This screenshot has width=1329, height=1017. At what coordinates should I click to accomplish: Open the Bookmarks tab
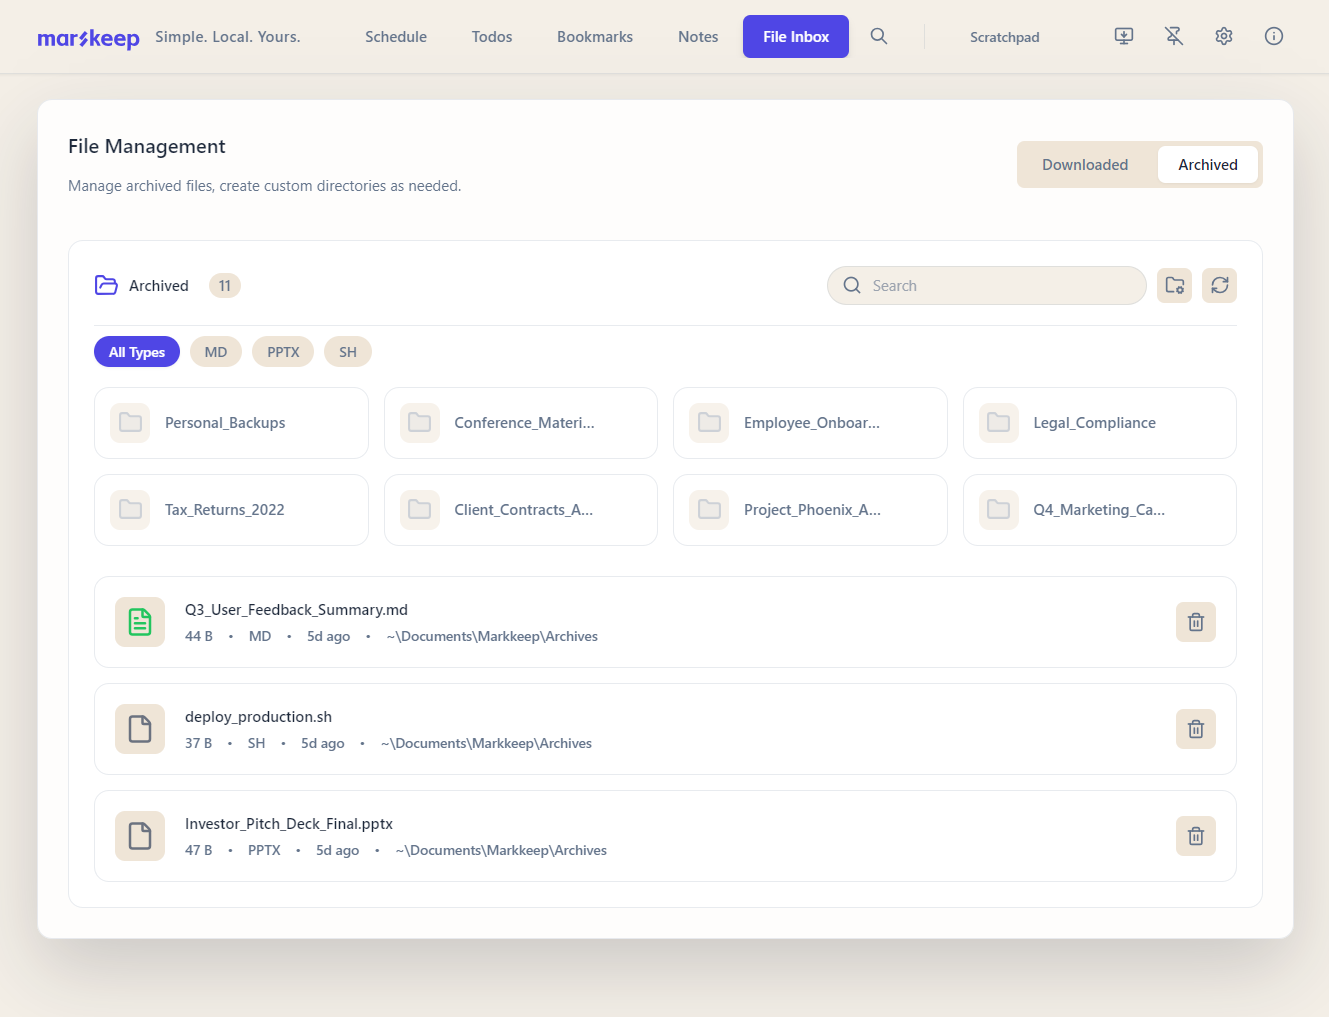tap(595, 37)
